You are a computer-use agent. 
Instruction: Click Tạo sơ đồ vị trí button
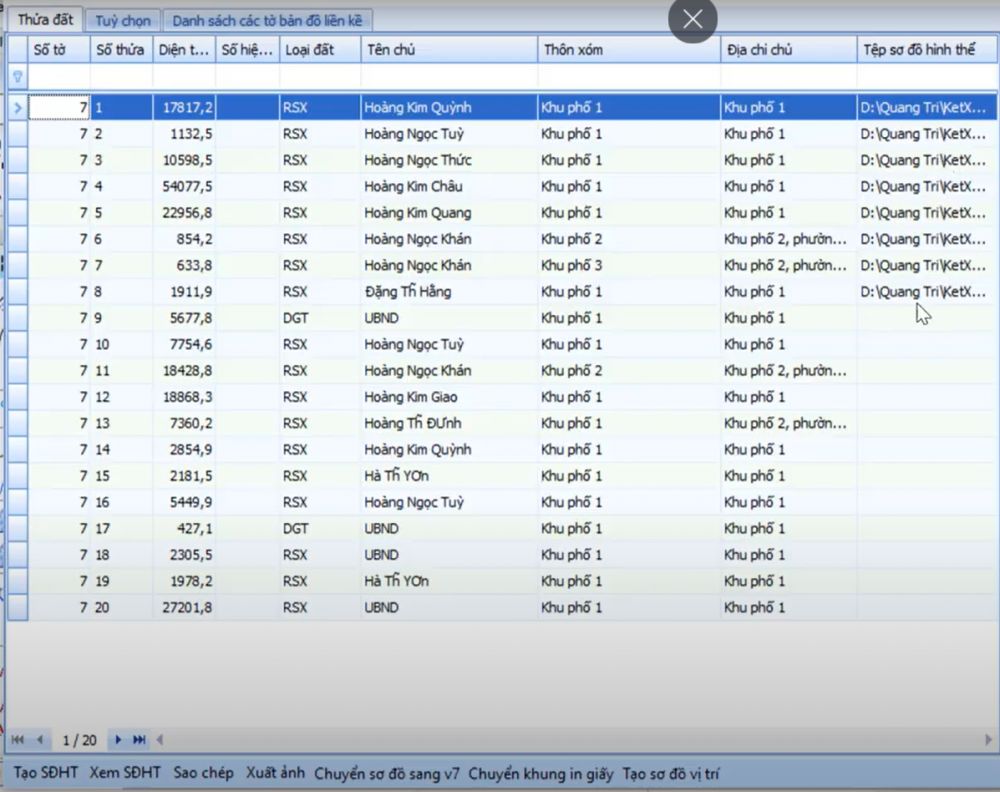tap(671, 773)
